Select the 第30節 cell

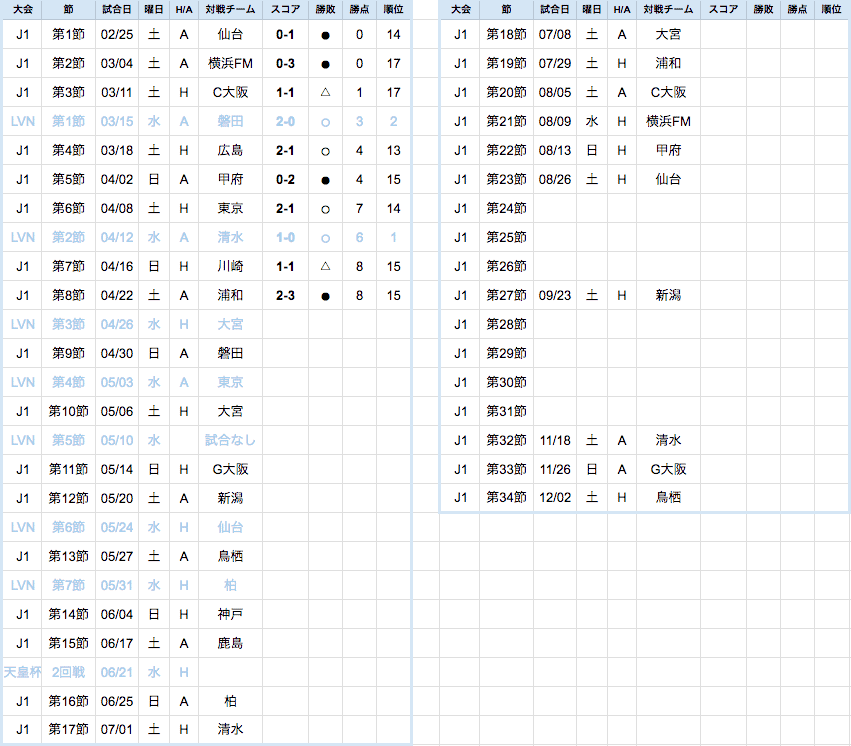tap(506, 382)
